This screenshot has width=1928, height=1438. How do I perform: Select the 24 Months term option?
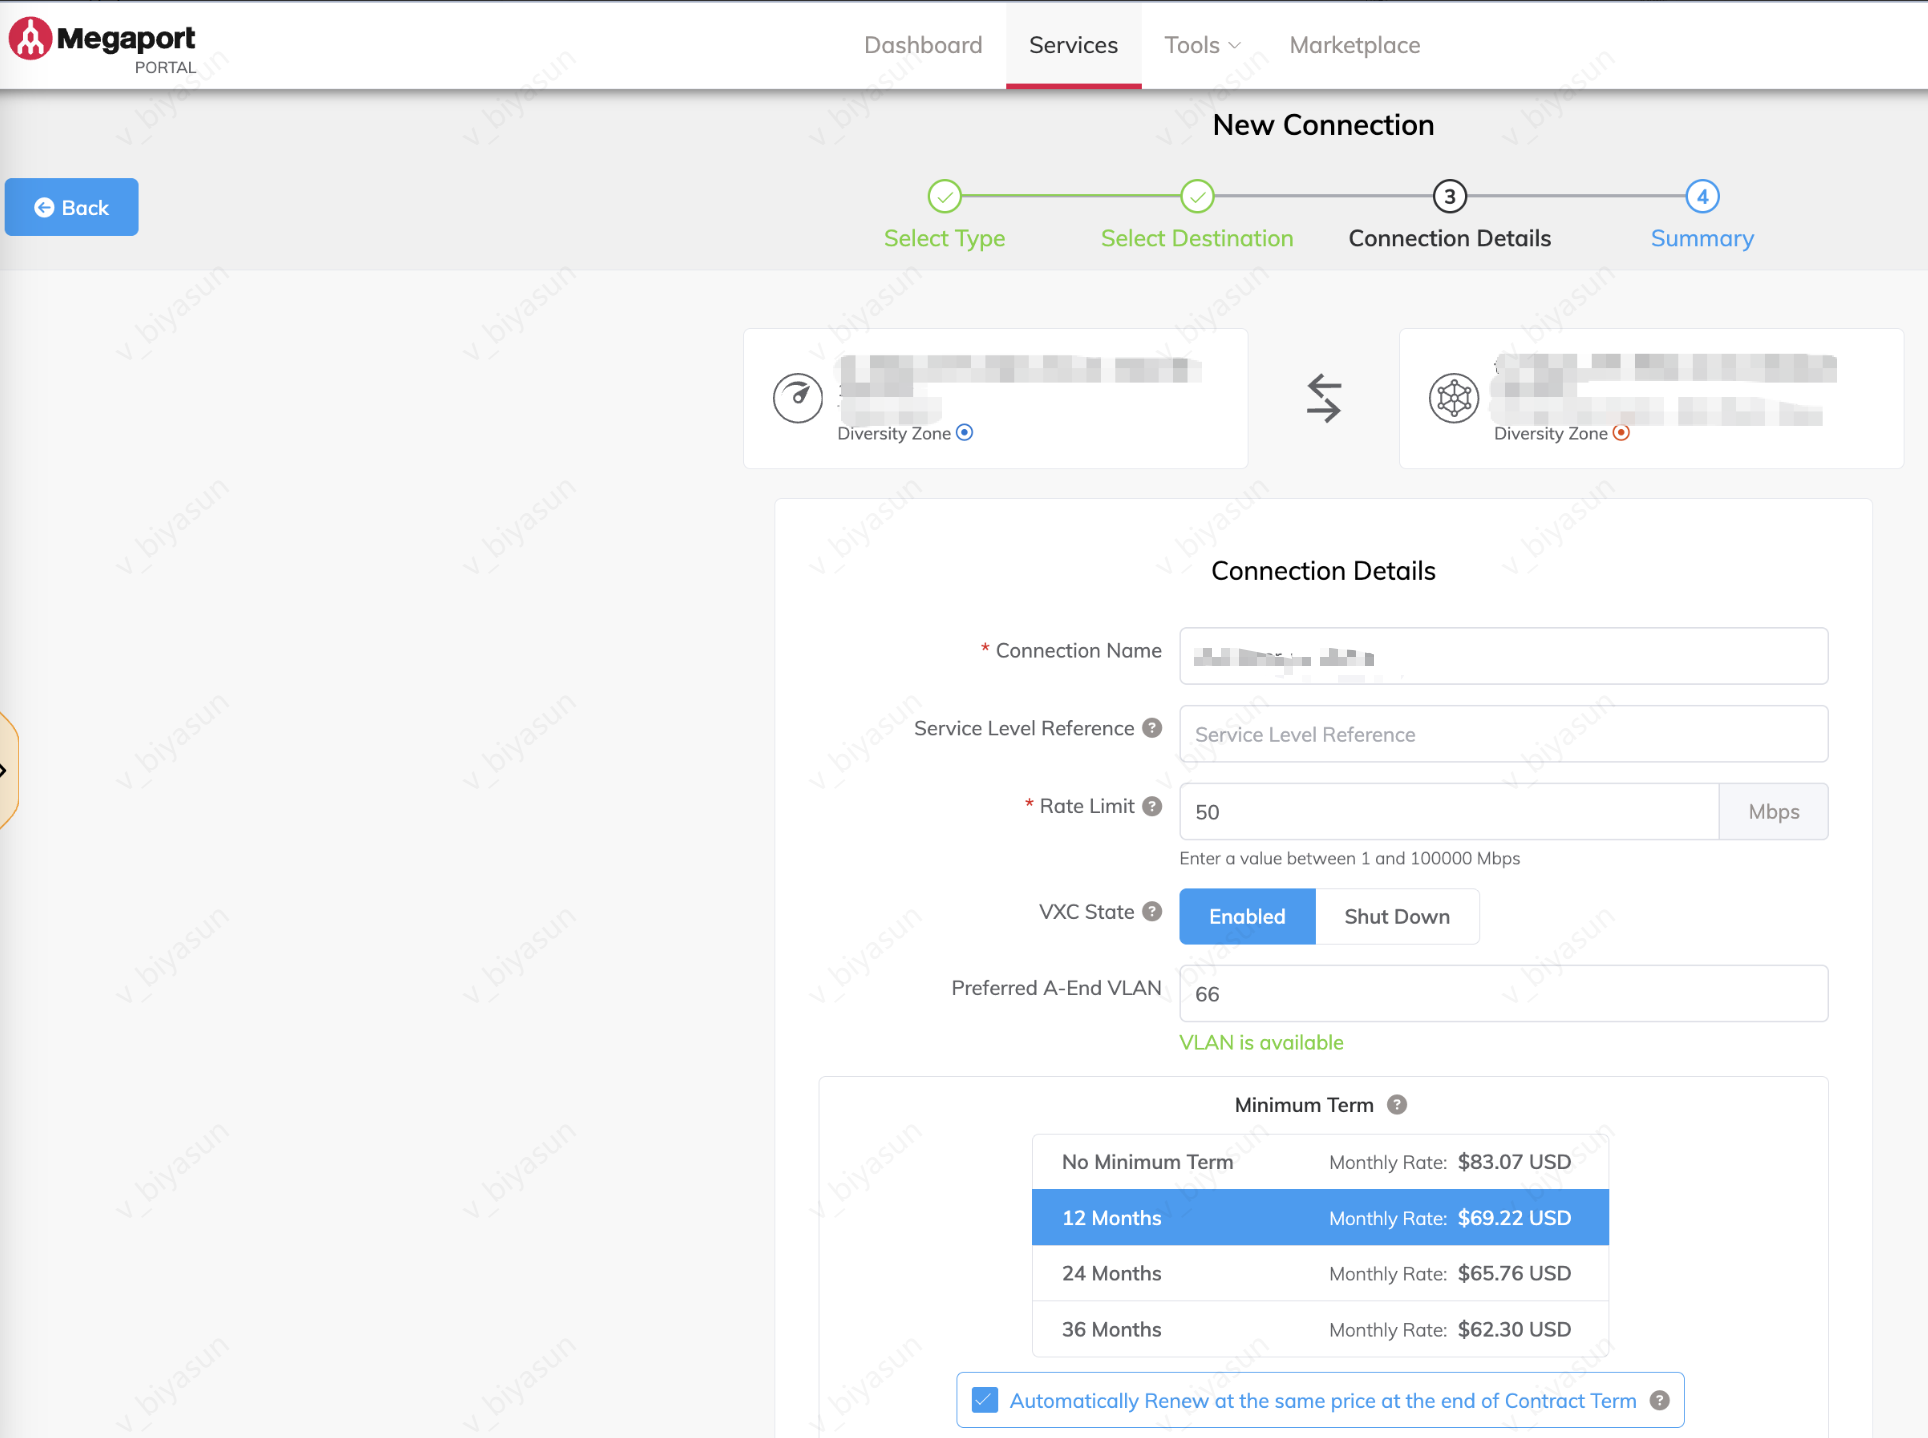[1319, 1274]
